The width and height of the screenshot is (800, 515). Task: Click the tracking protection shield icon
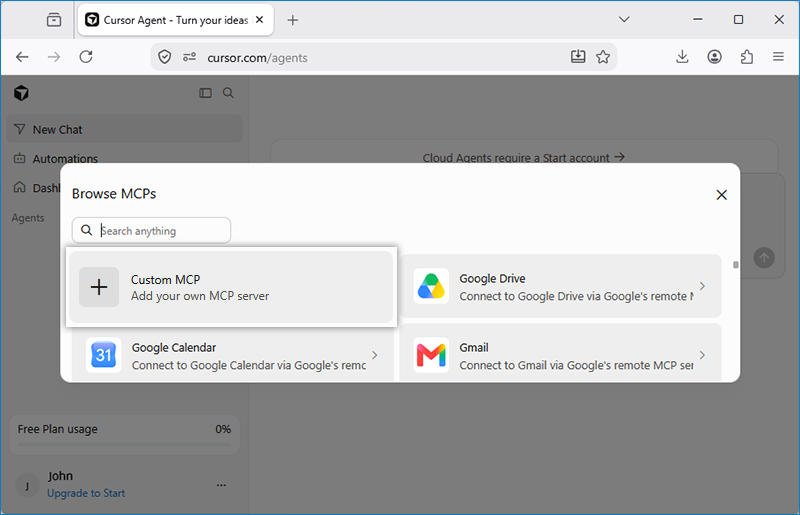(x=164, y=57)
